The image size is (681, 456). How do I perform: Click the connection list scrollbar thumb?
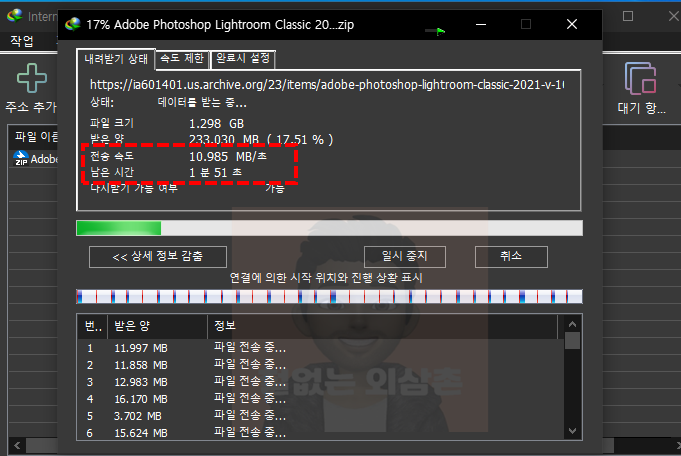pos(572,340)
